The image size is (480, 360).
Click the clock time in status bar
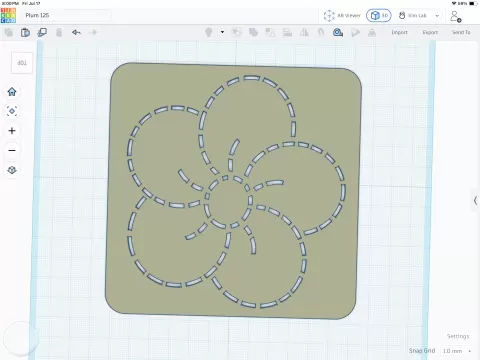tap(9, 3)
